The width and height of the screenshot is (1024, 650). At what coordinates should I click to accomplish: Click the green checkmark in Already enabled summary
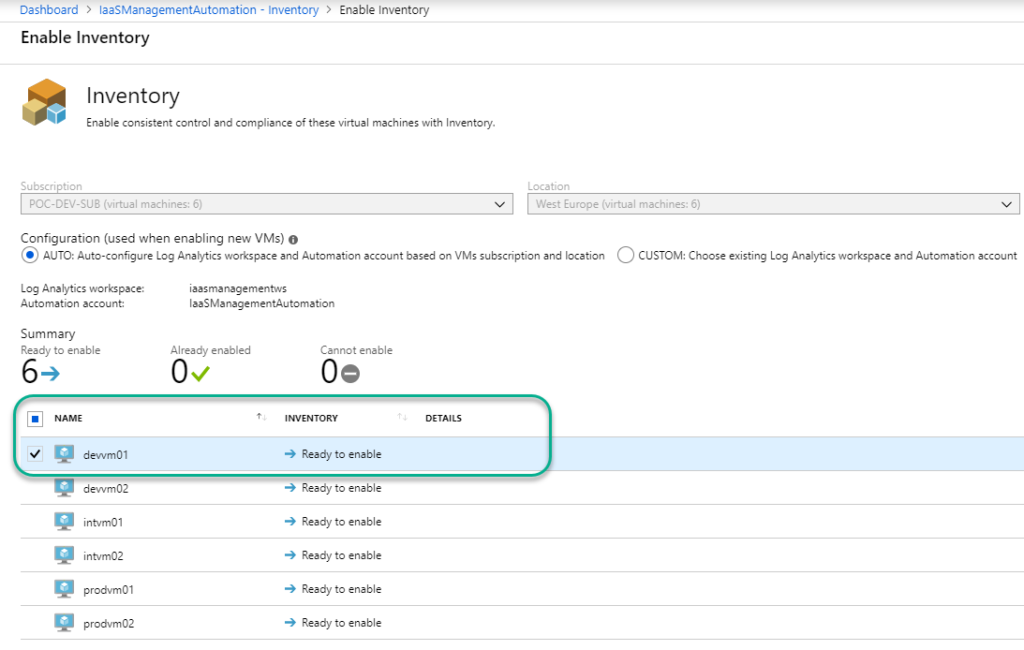(x=200, y=374)
